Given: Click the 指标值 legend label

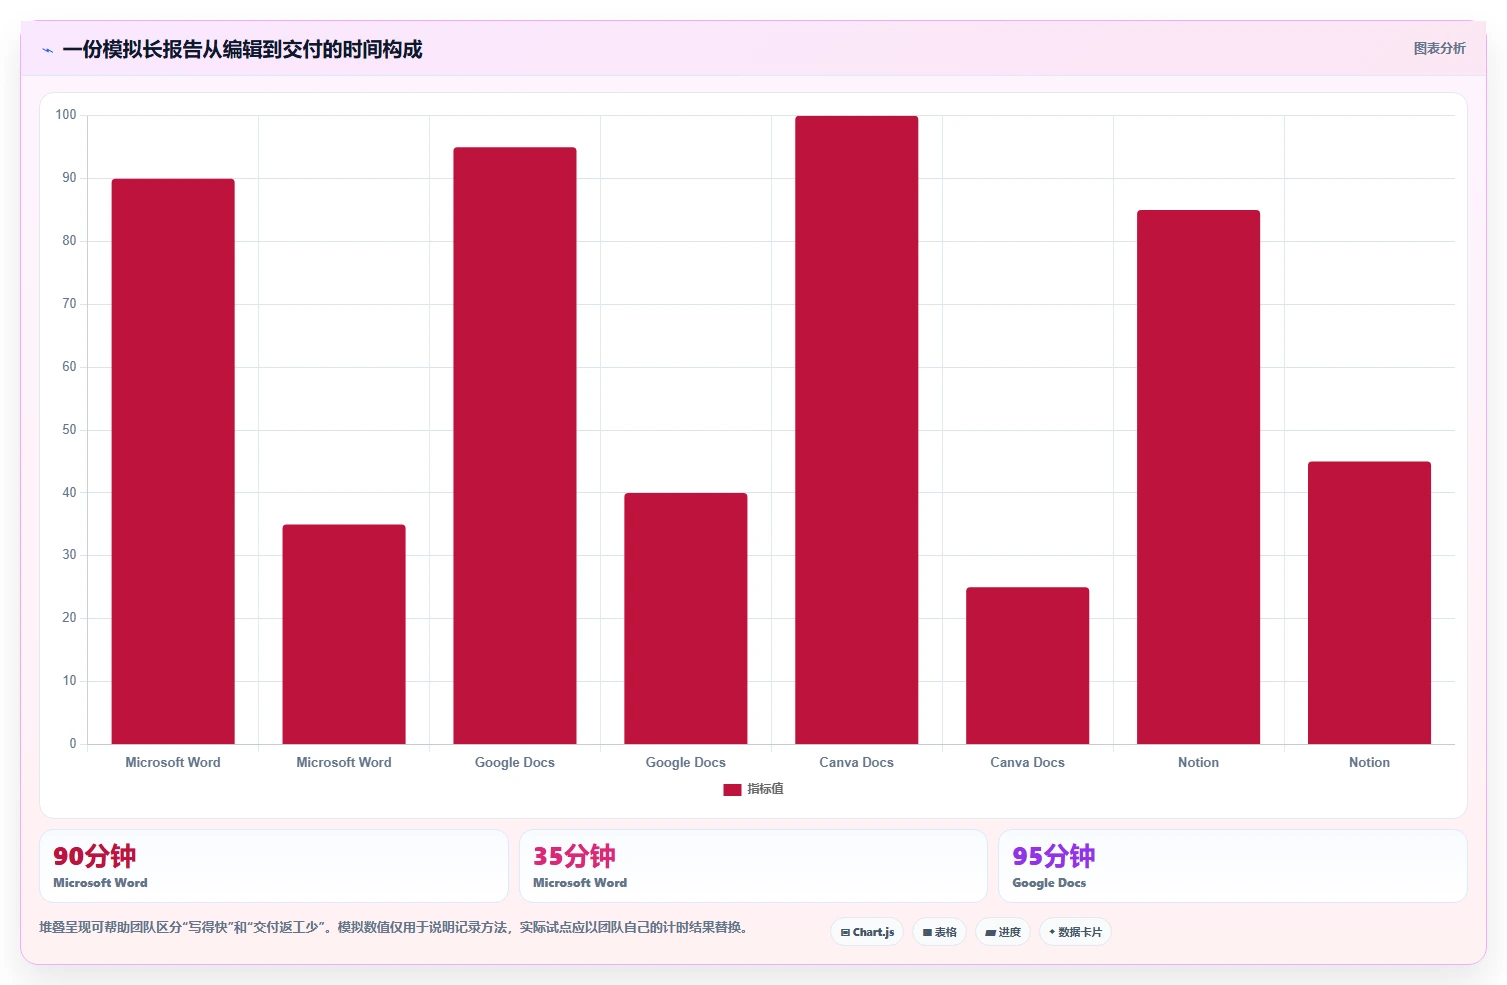Looking at the screenshot, I should pyautogui.click(x=766, y=789).
